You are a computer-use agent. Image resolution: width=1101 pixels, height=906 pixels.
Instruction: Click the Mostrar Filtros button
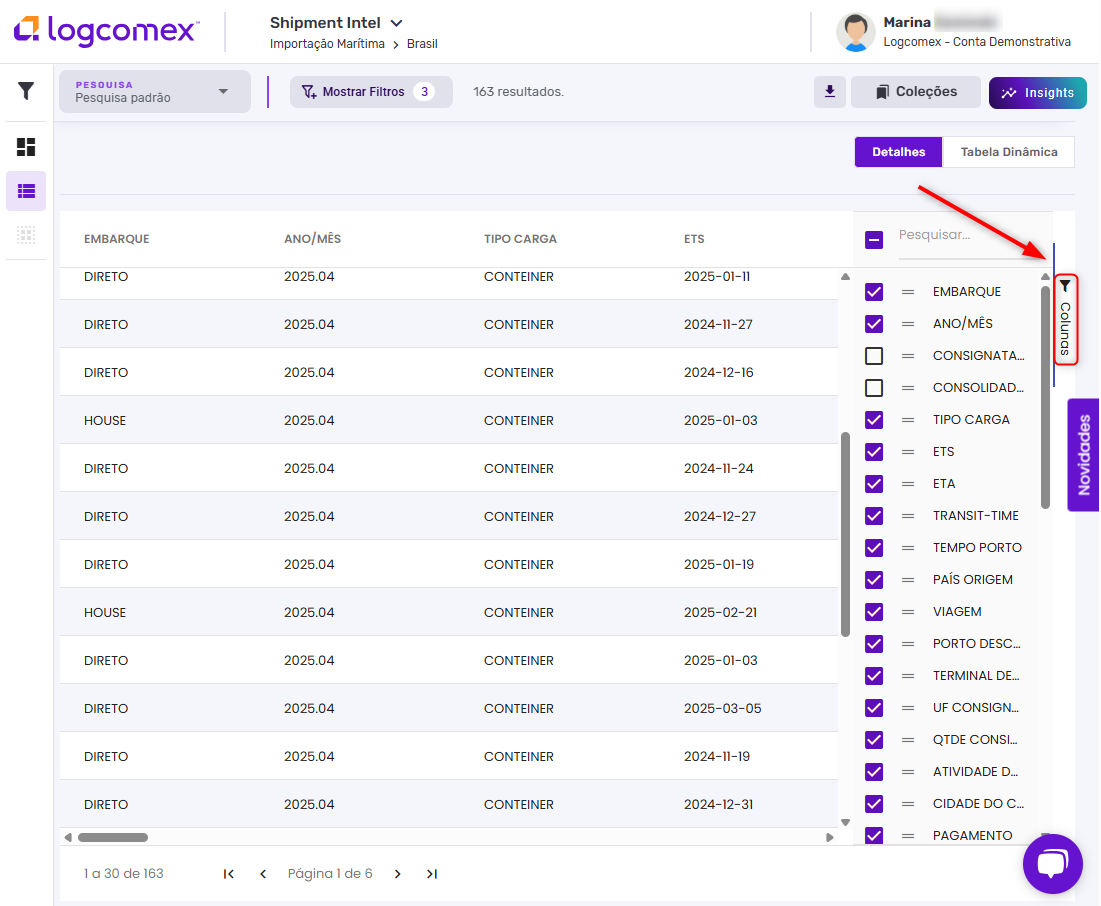[x=370, y=92]
